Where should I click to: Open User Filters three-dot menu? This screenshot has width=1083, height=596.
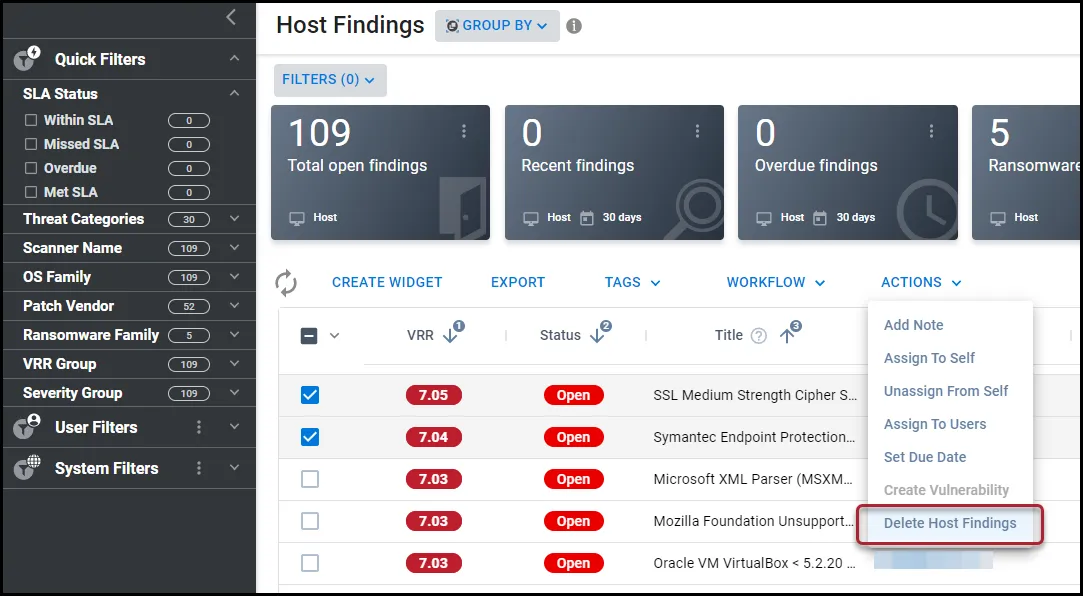pos(199,427)
